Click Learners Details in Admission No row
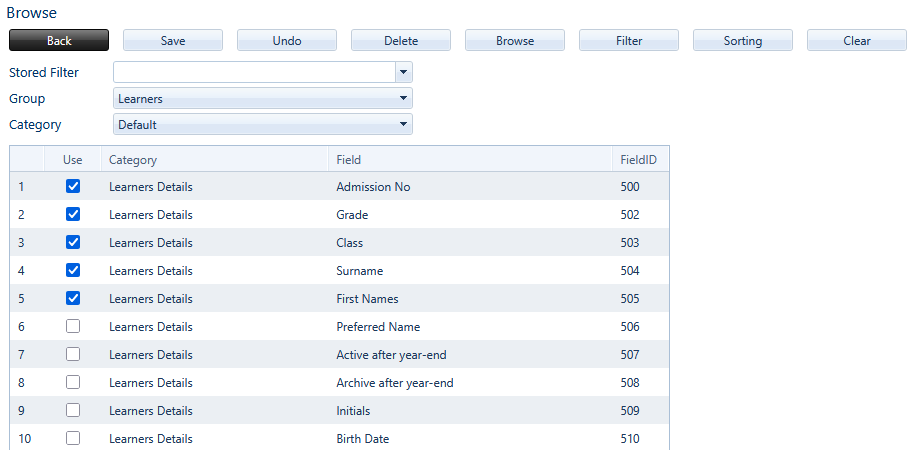Viewport: 912px width, 450px height. pos(151,187)
